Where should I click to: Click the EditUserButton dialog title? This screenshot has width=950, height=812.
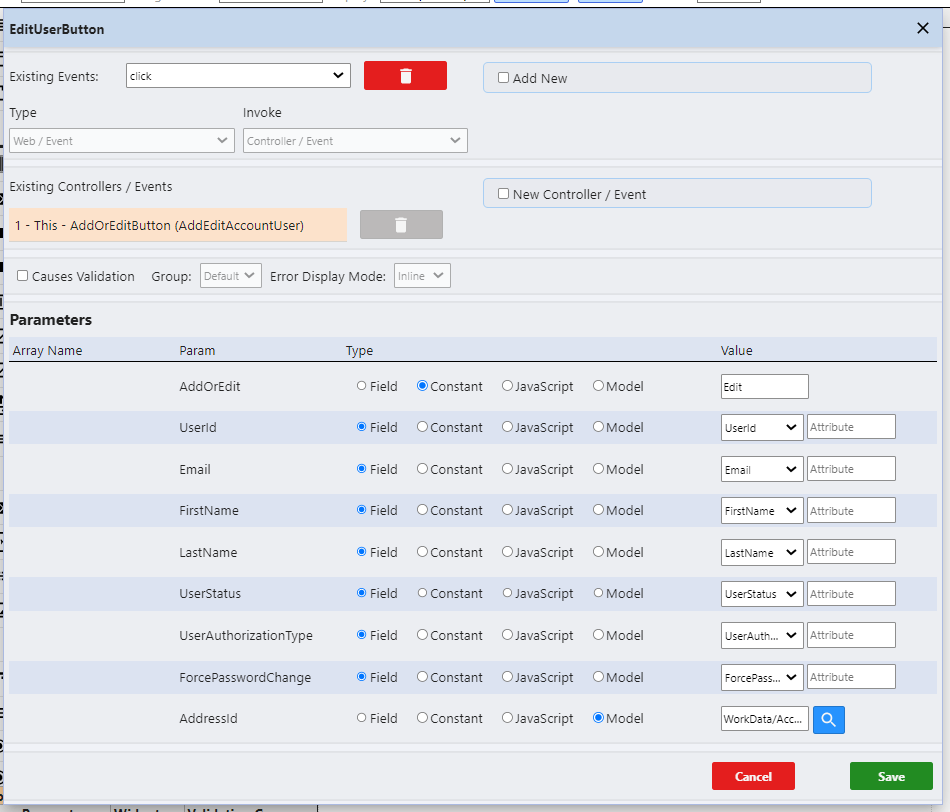point(57,29)
